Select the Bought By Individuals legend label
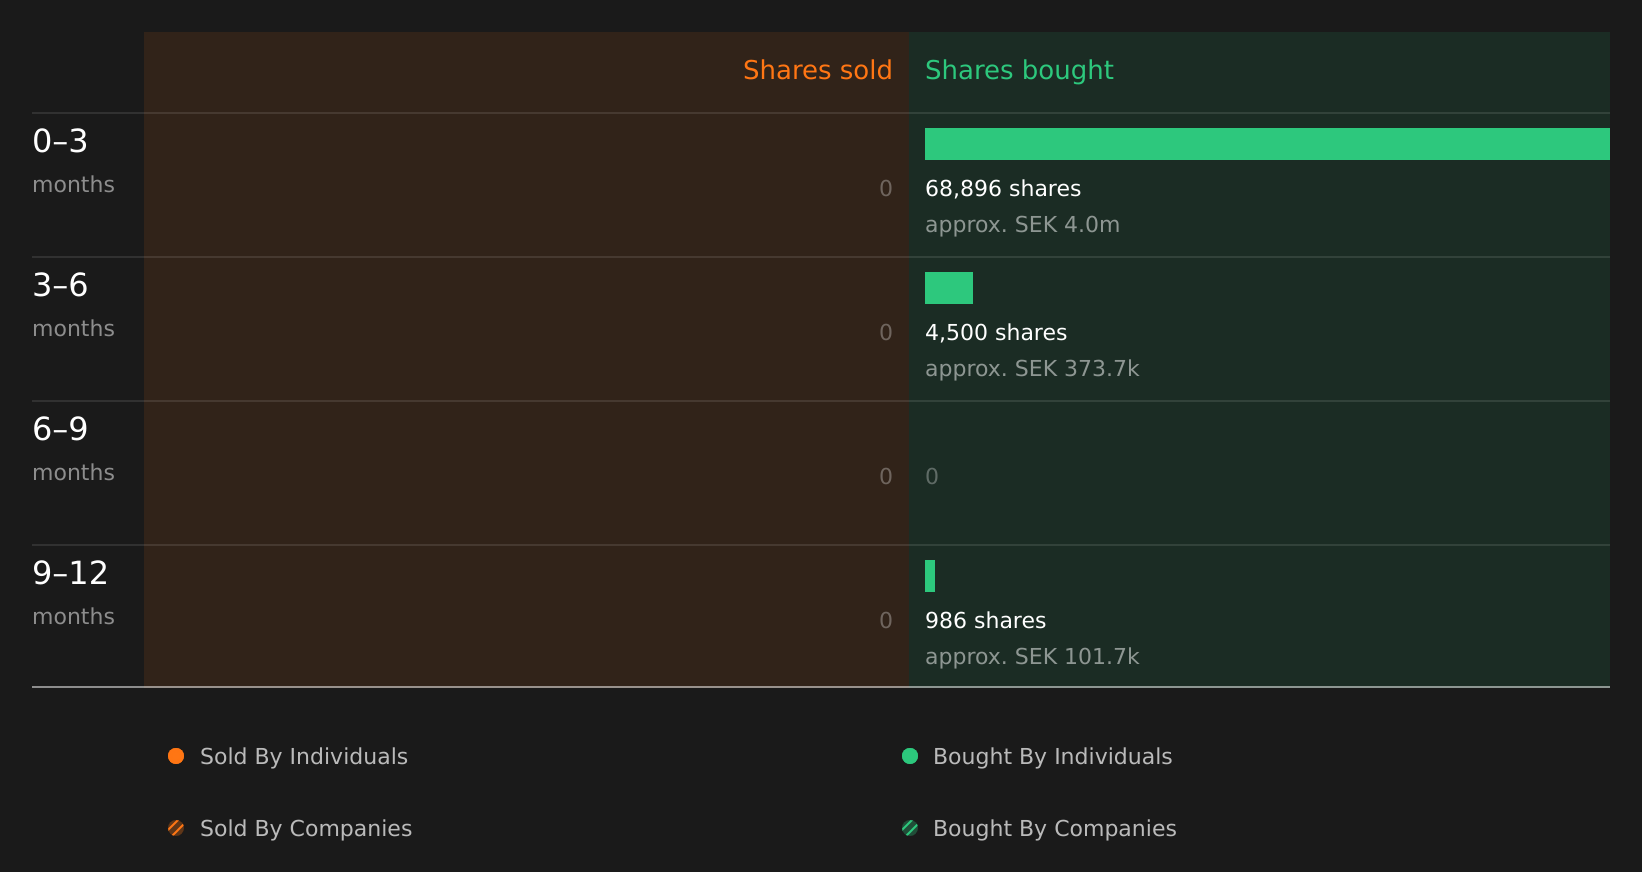The height and width of the screenshot is (872, 1642). (1053, 757)
